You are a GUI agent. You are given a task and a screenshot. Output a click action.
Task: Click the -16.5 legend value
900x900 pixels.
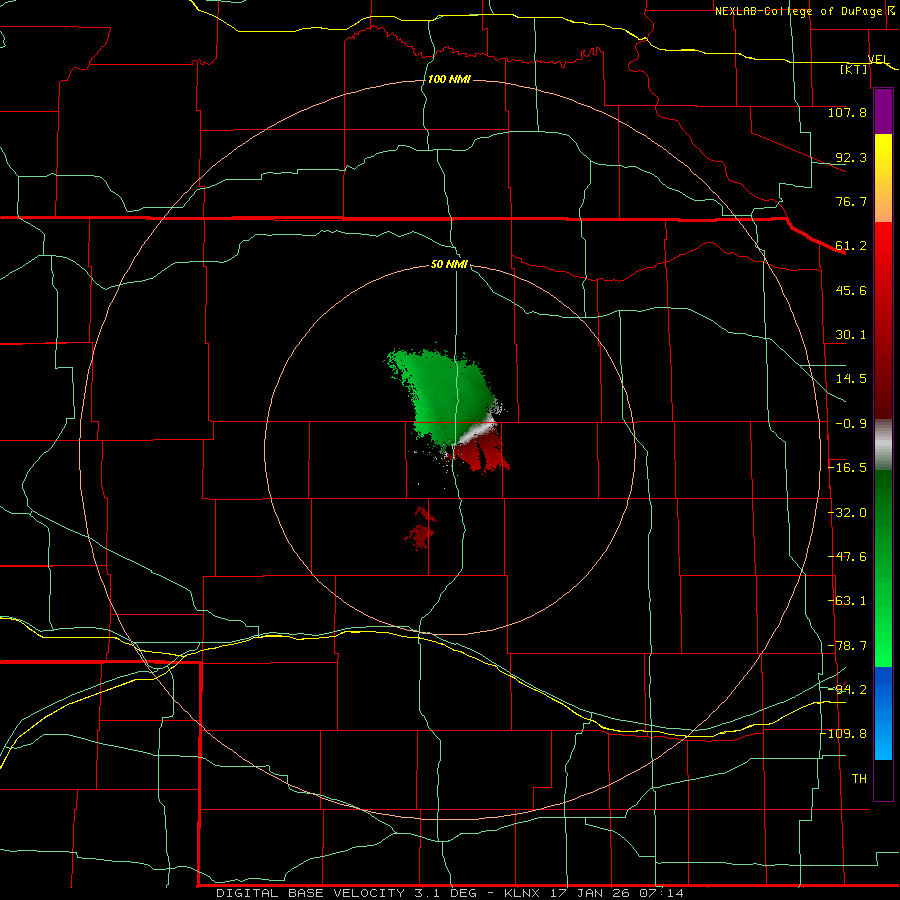coord(847,468)
